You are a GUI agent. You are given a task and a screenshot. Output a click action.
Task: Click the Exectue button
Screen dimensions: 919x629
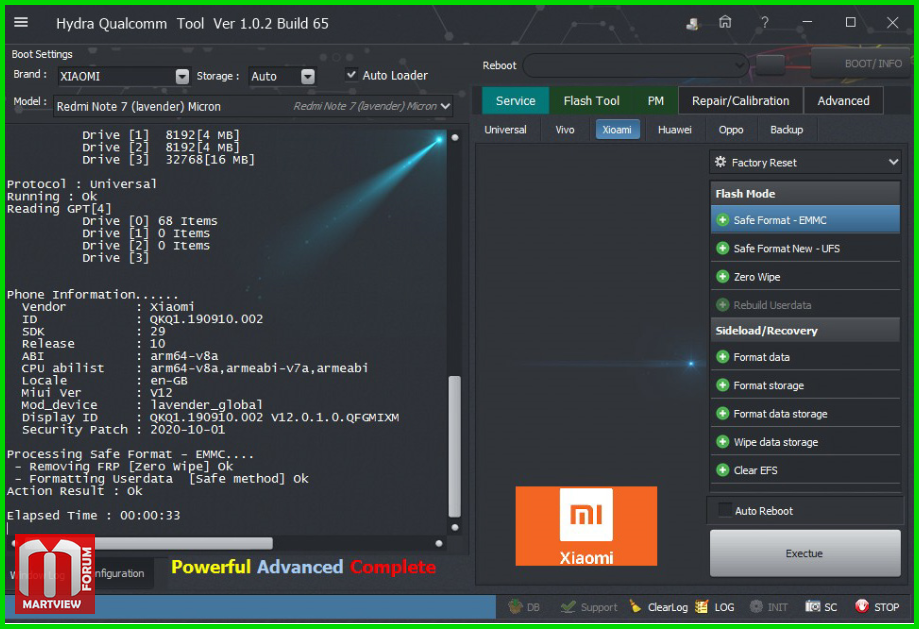pos(804,553)
